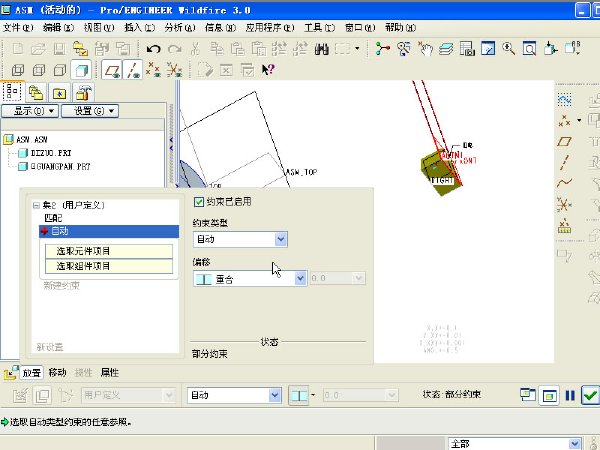This screenshot has width=600, height=450.
Task: Open the 帮助(H) menu
Action: tap(400, 28)
